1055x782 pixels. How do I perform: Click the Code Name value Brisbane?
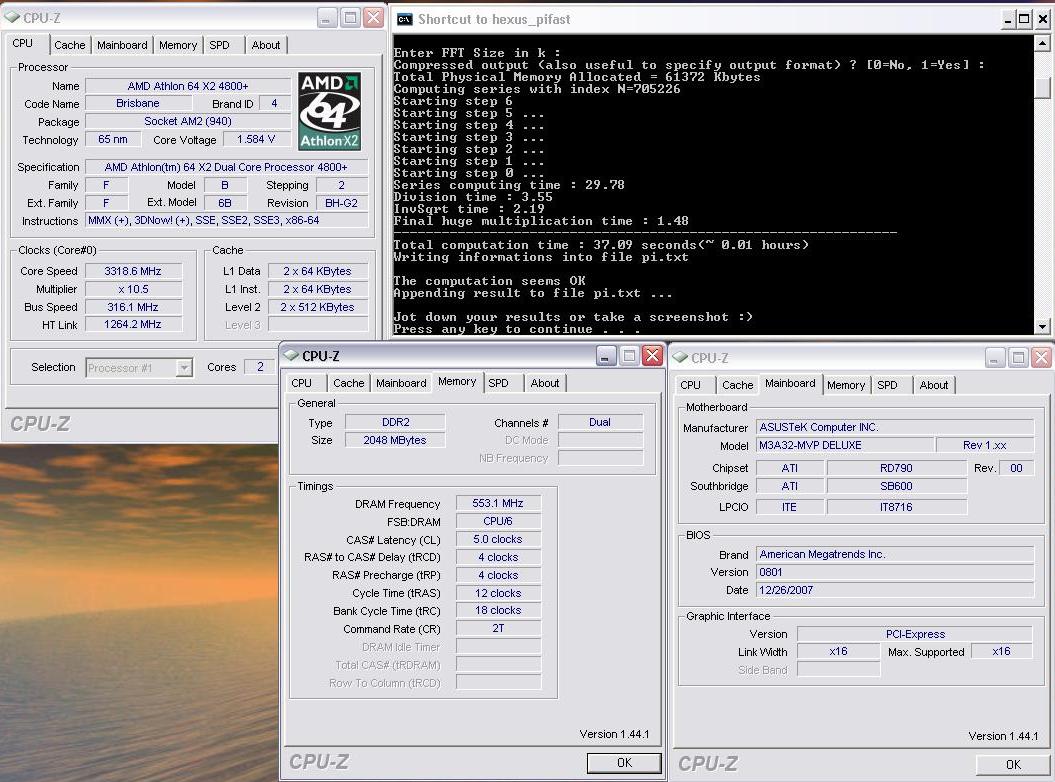pos(138,104)
